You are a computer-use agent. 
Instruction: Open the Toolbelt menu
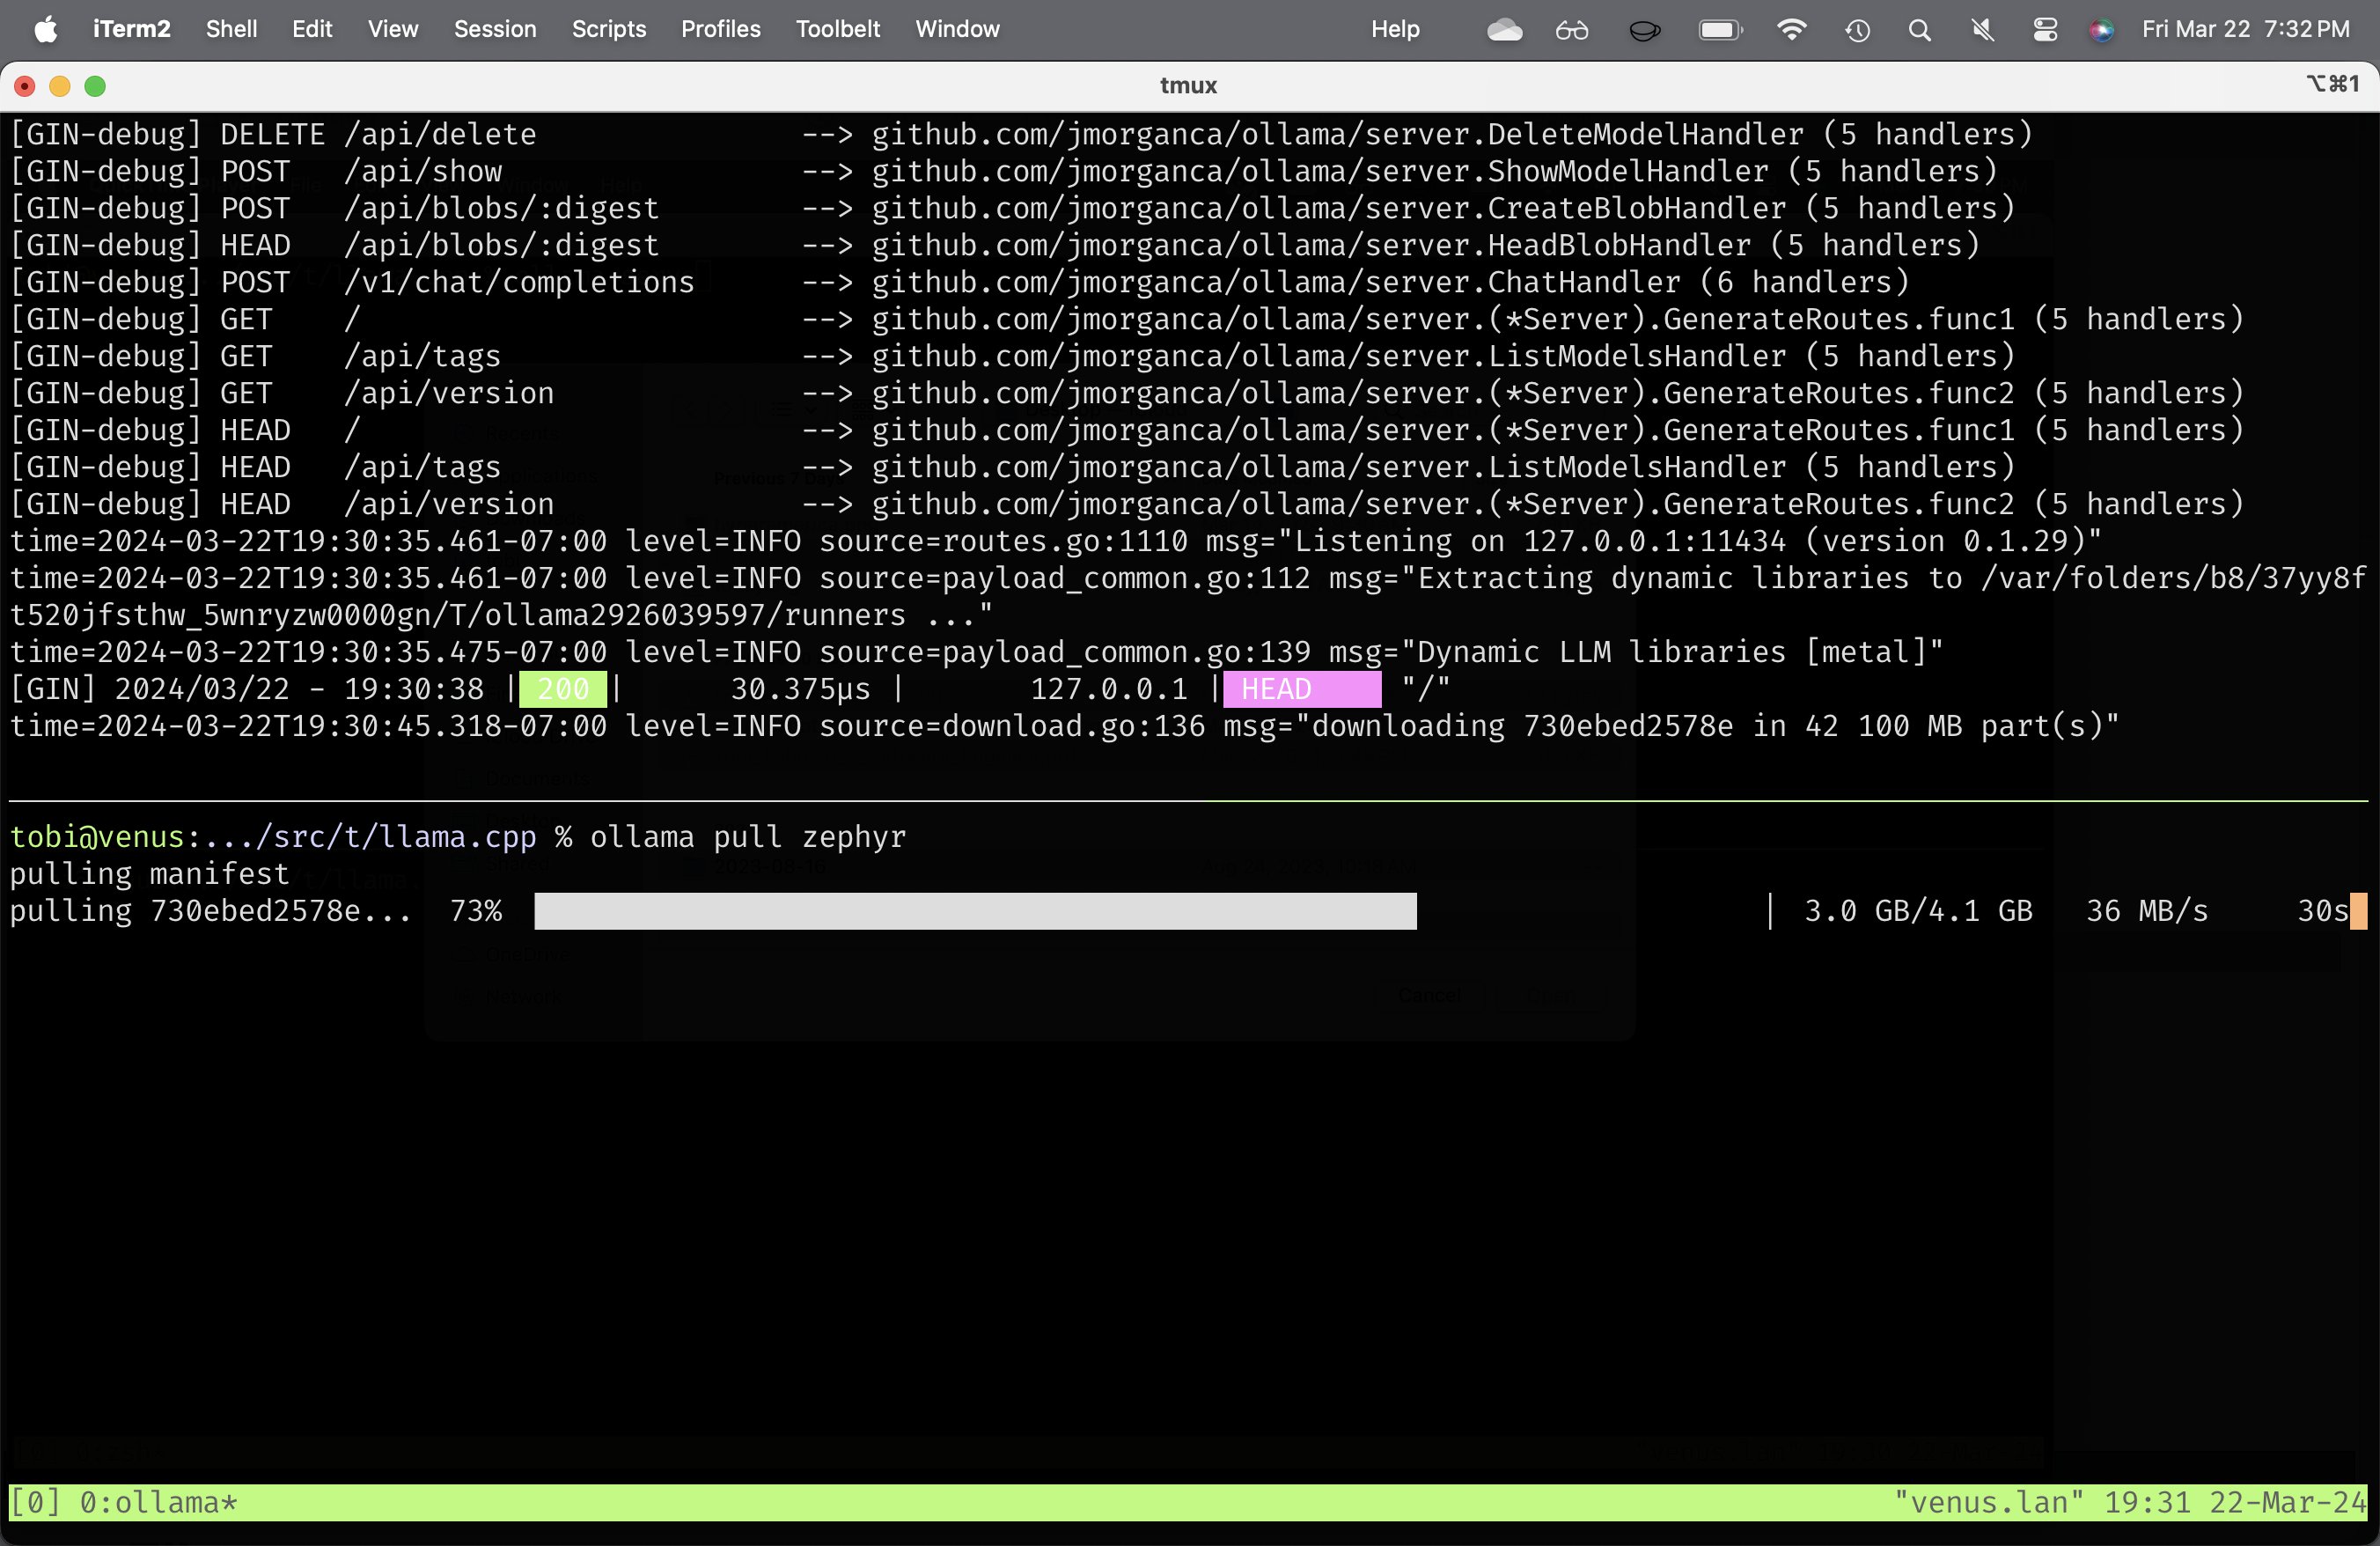838,29
